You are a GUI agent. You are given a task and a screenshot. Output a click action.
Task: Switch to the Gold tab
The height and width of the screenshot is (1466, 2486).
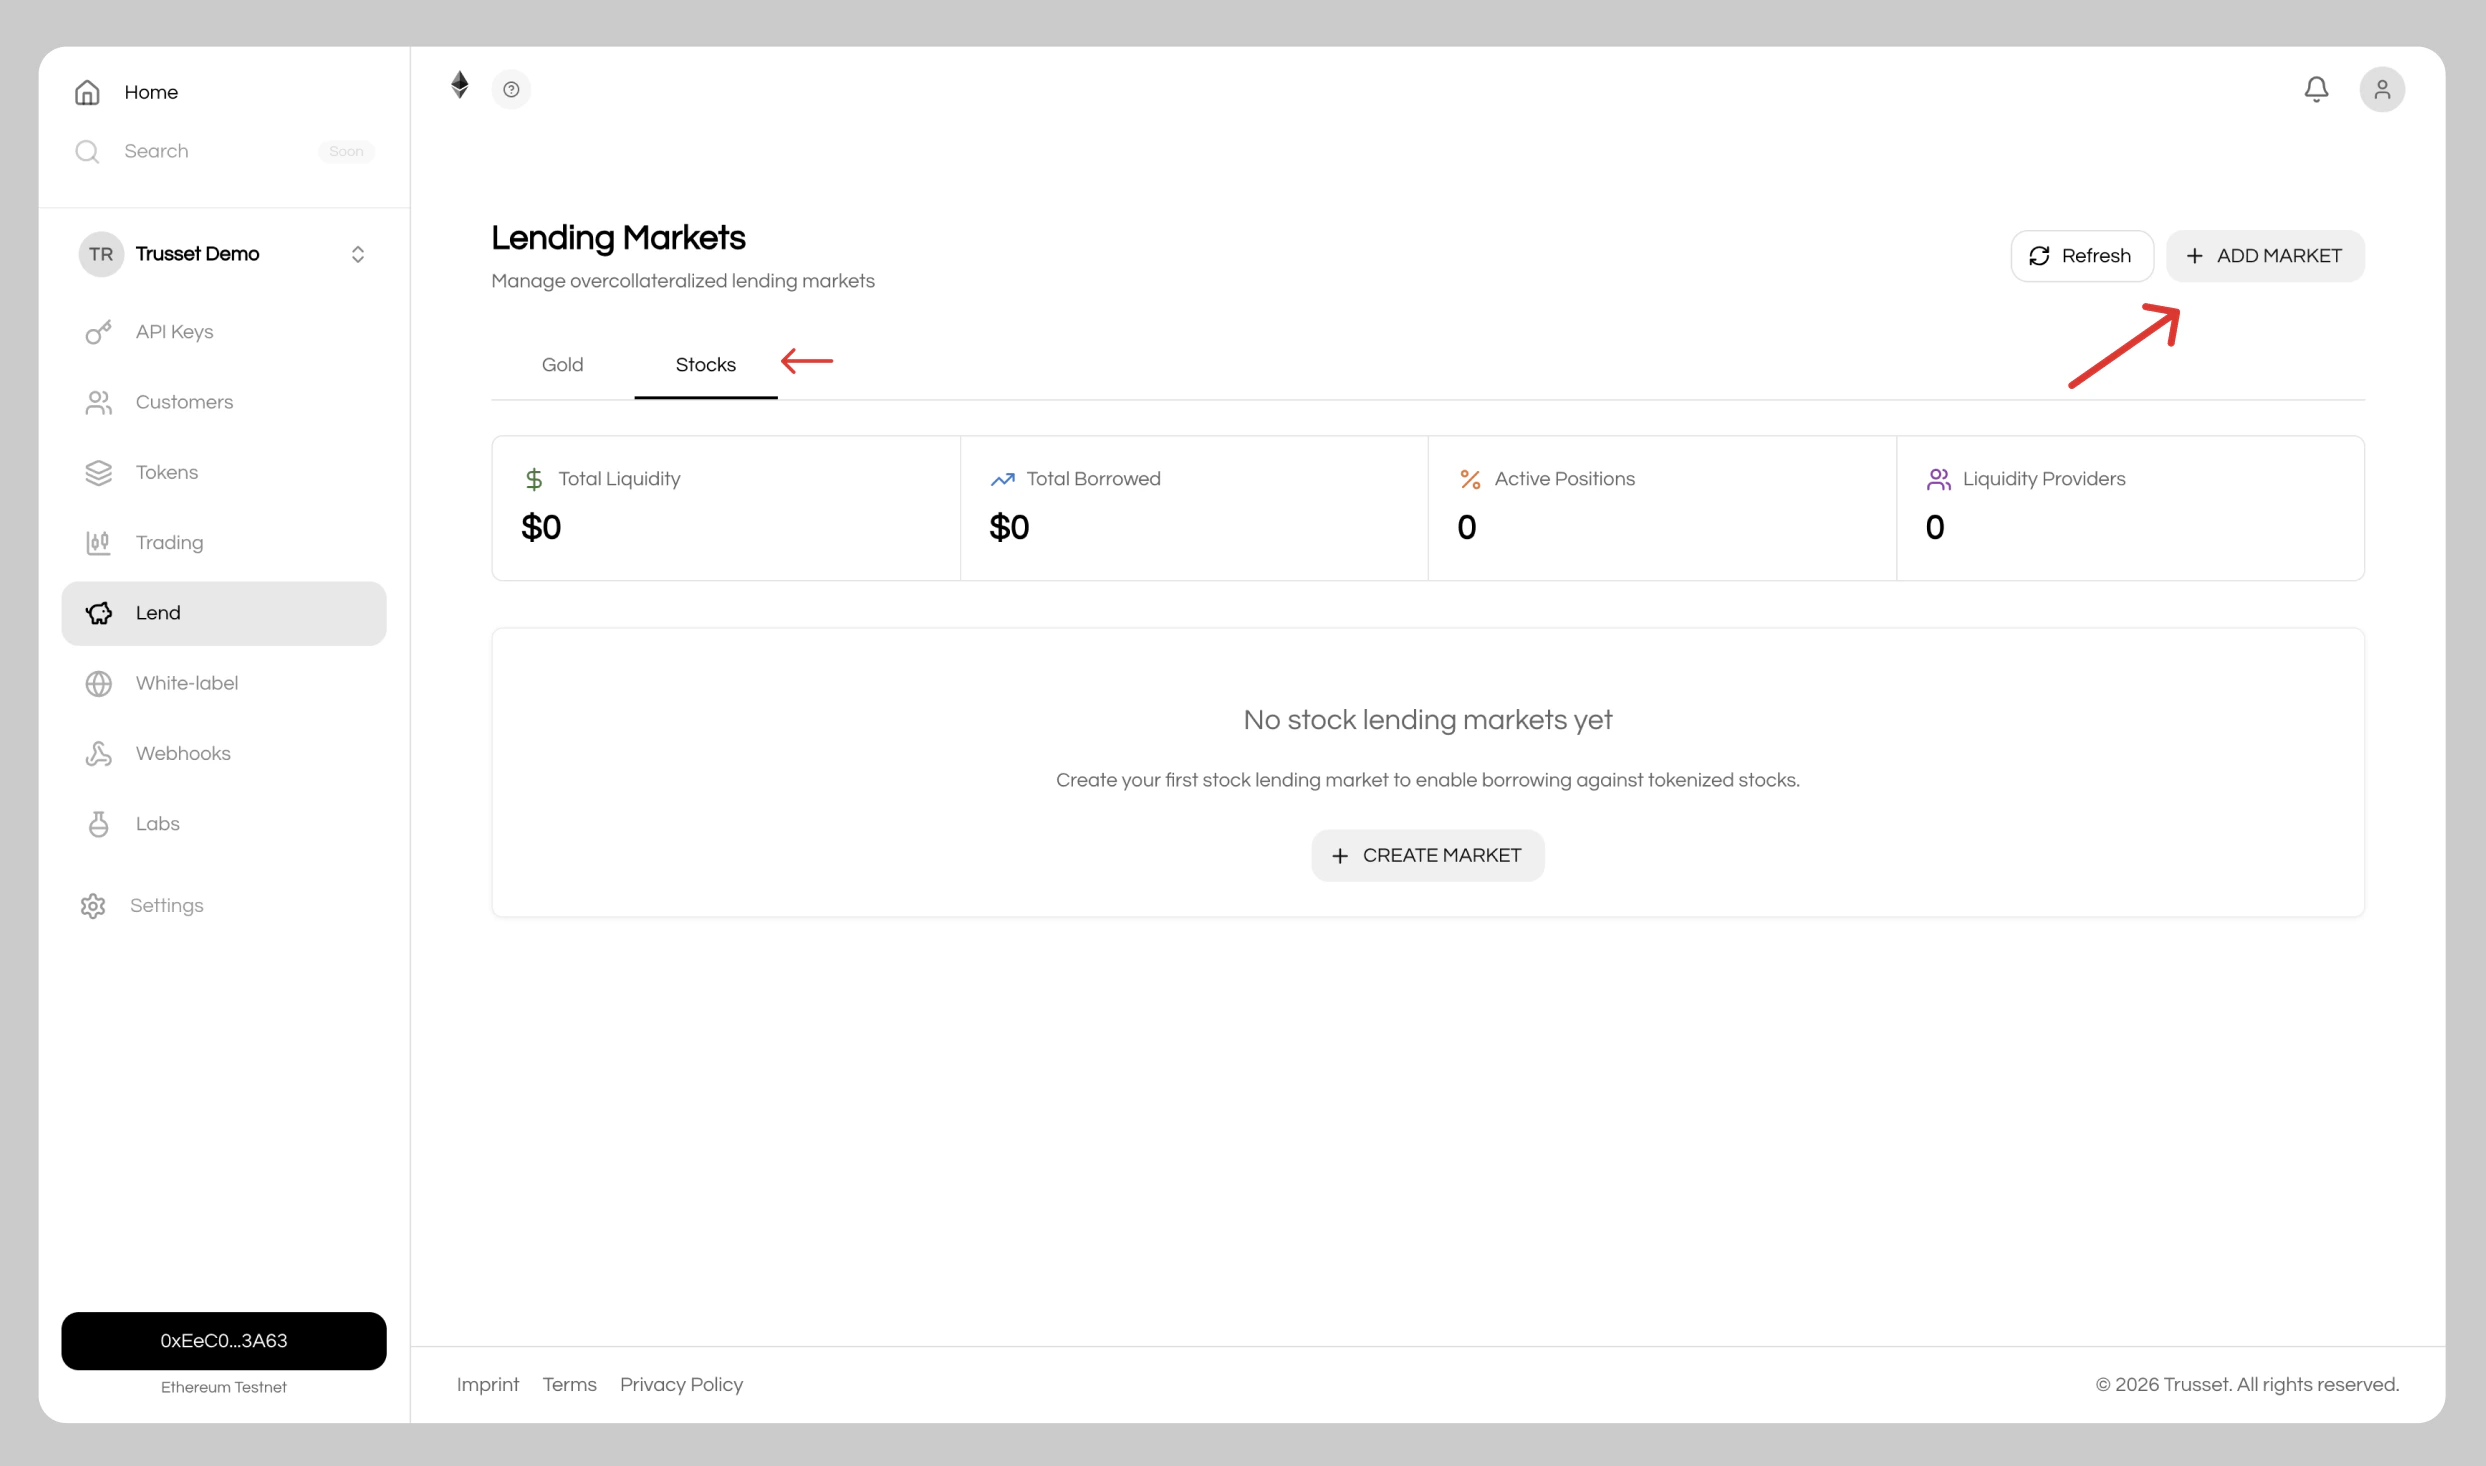click(562, 364)
